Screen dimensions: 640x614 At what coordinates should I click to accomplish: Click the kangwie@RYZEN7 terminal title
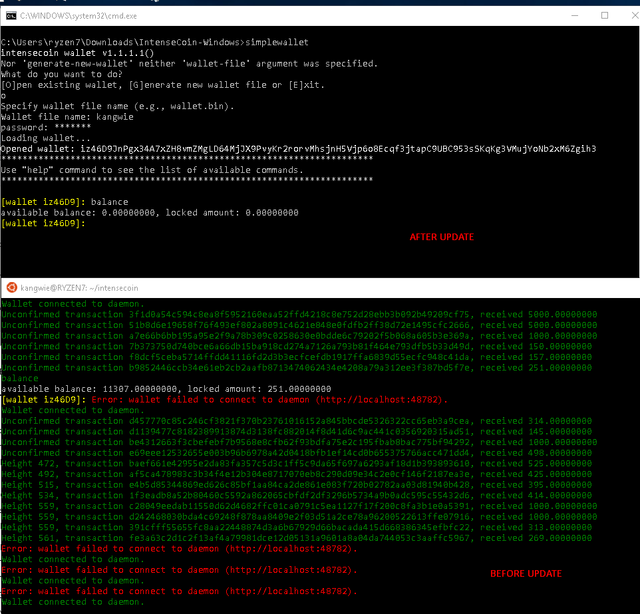pyautogui.click(x=79, y=288)
